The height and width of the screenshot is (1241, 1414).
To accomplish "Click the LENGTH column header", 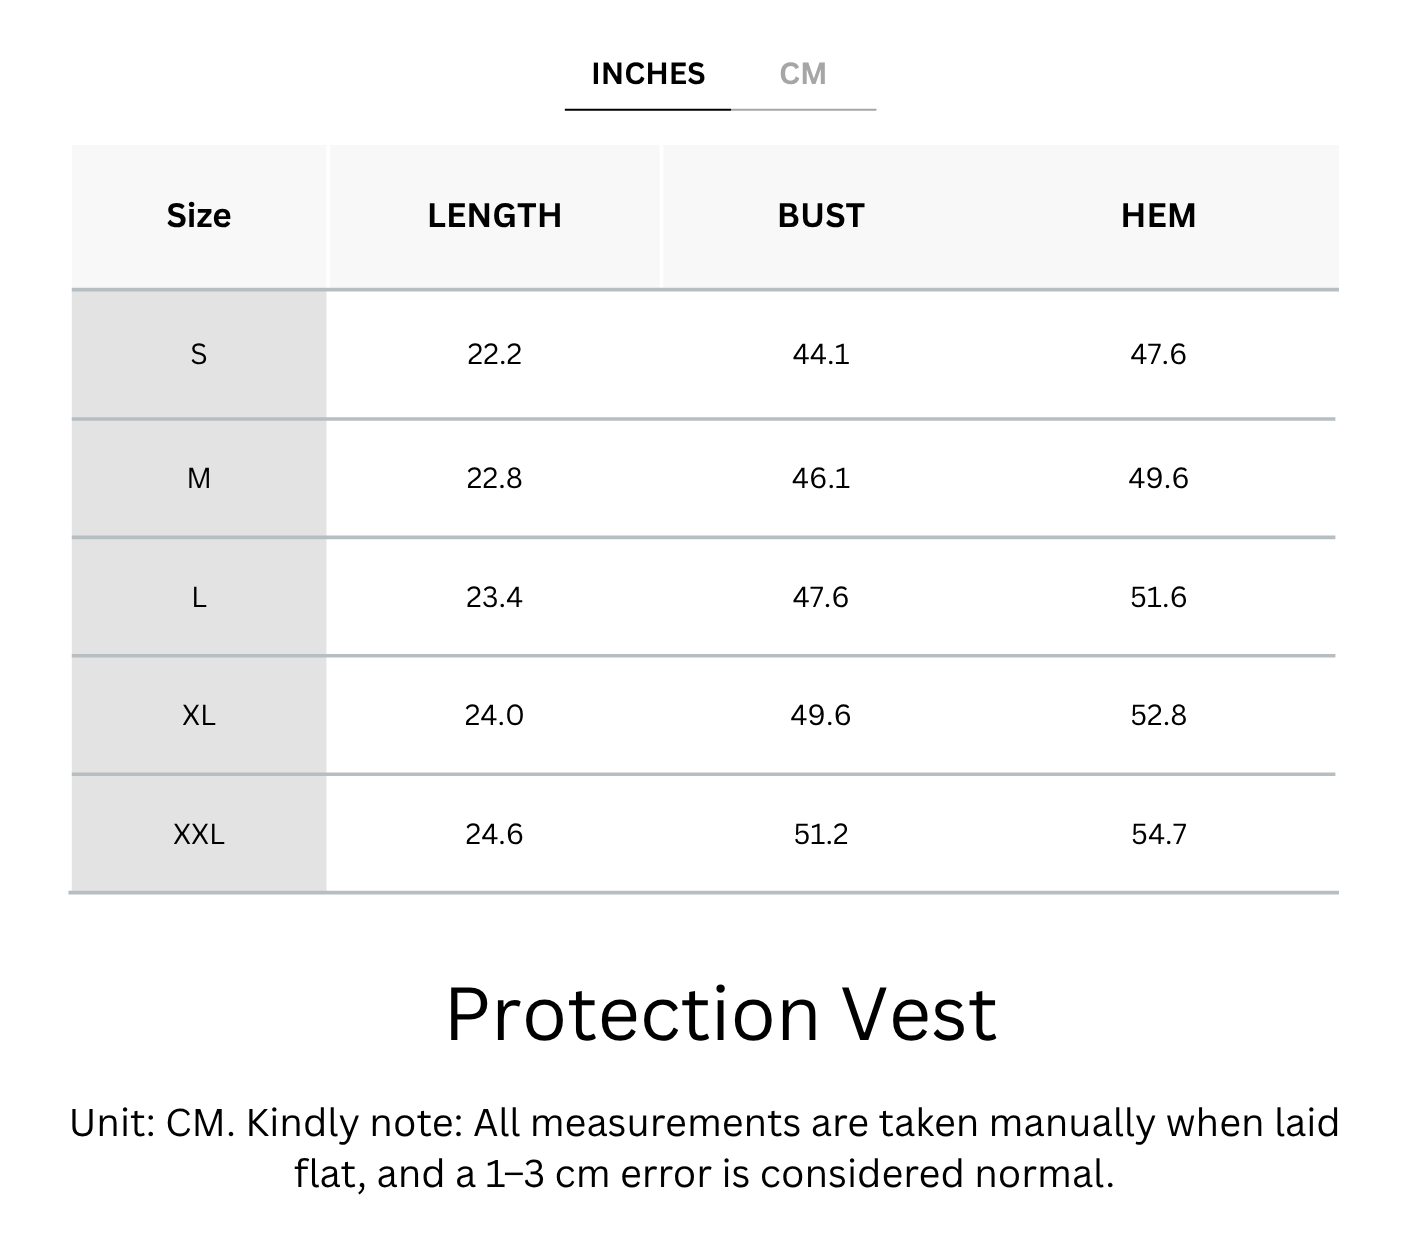I will 494,216.
